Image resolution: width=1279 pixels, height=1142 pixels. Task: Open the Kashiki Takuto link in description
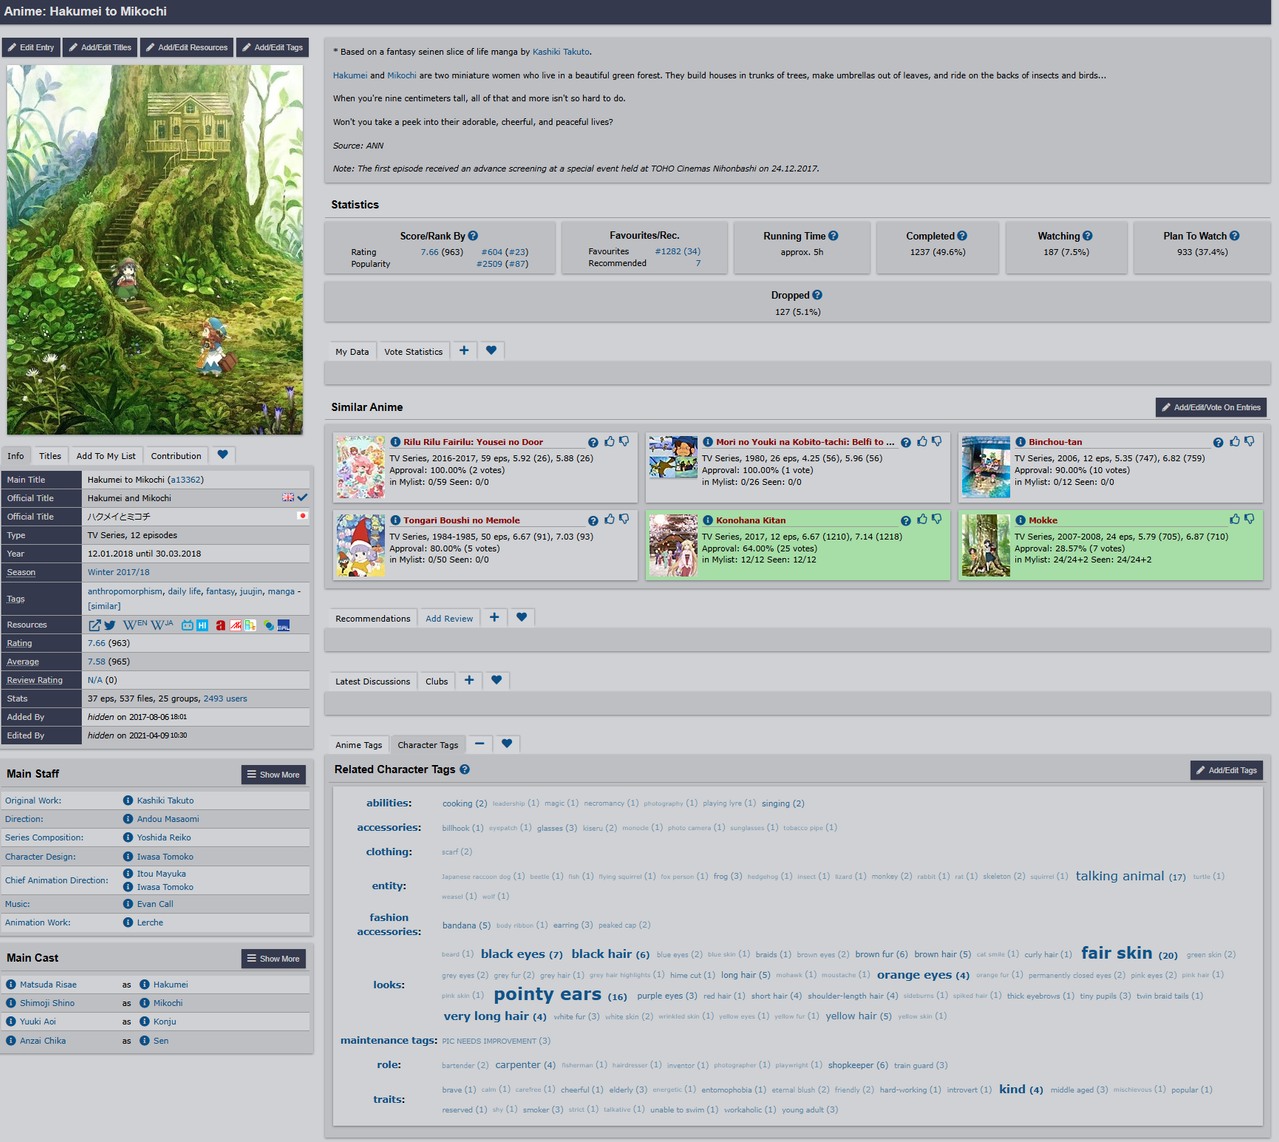click(561, 51)
